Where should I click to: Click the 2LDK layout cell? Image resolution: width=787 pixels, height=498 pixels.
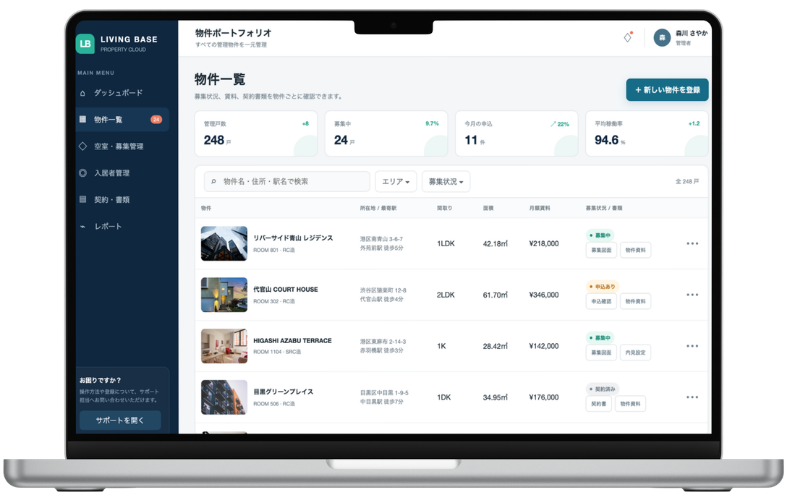(x=446, y=295)
